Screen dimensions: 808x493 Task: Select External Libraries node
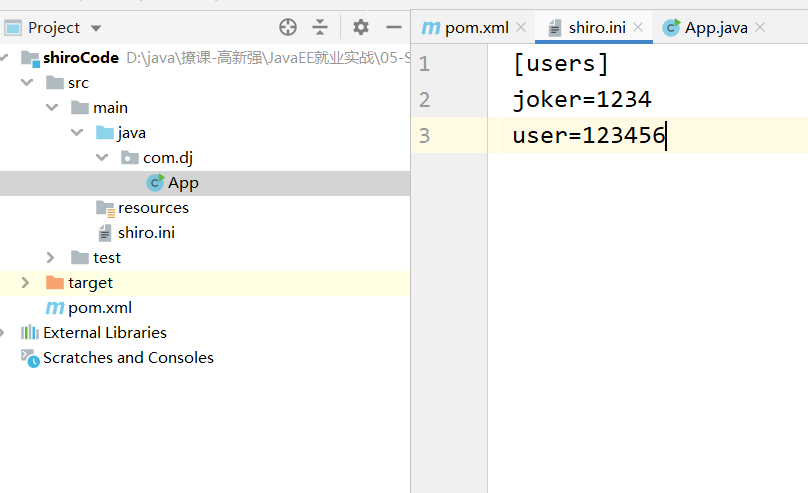point(105,333)
